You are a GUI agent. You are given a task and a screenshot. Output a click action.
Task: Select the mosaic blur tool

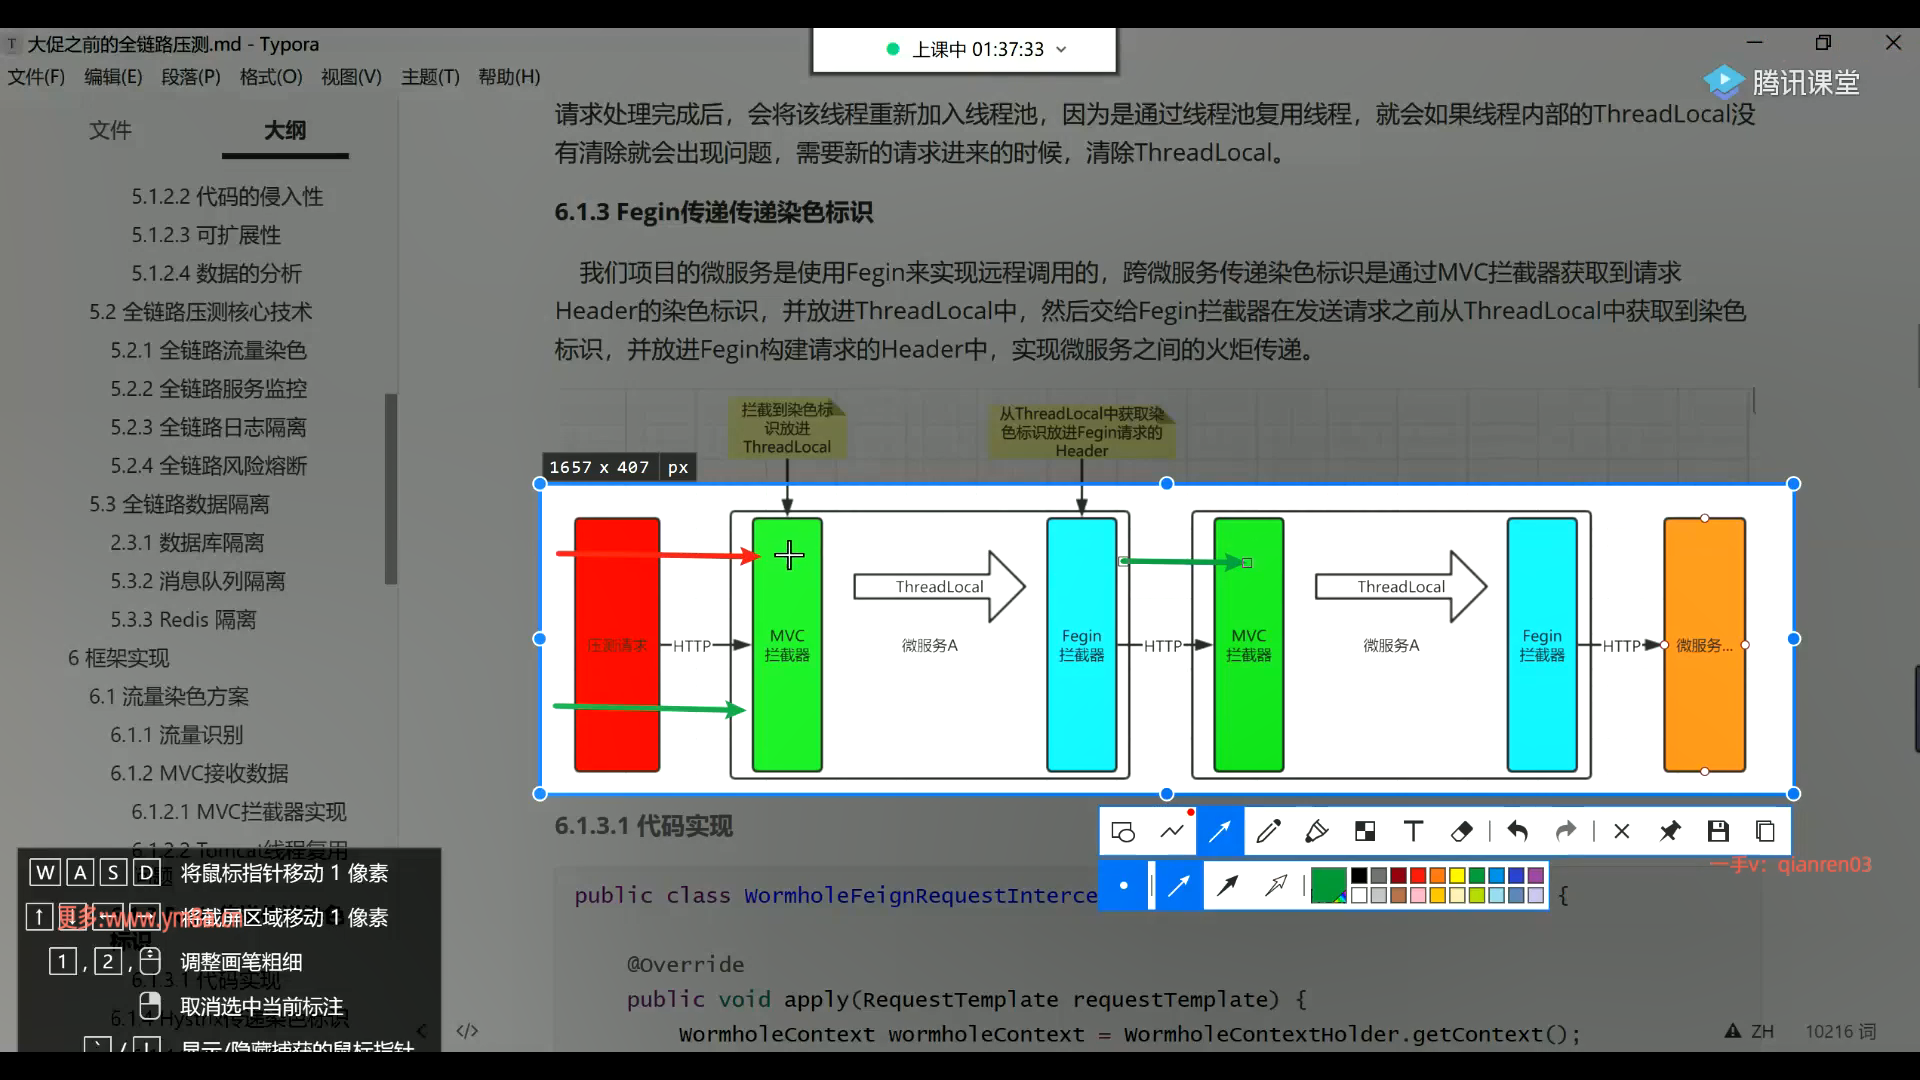1365,832
